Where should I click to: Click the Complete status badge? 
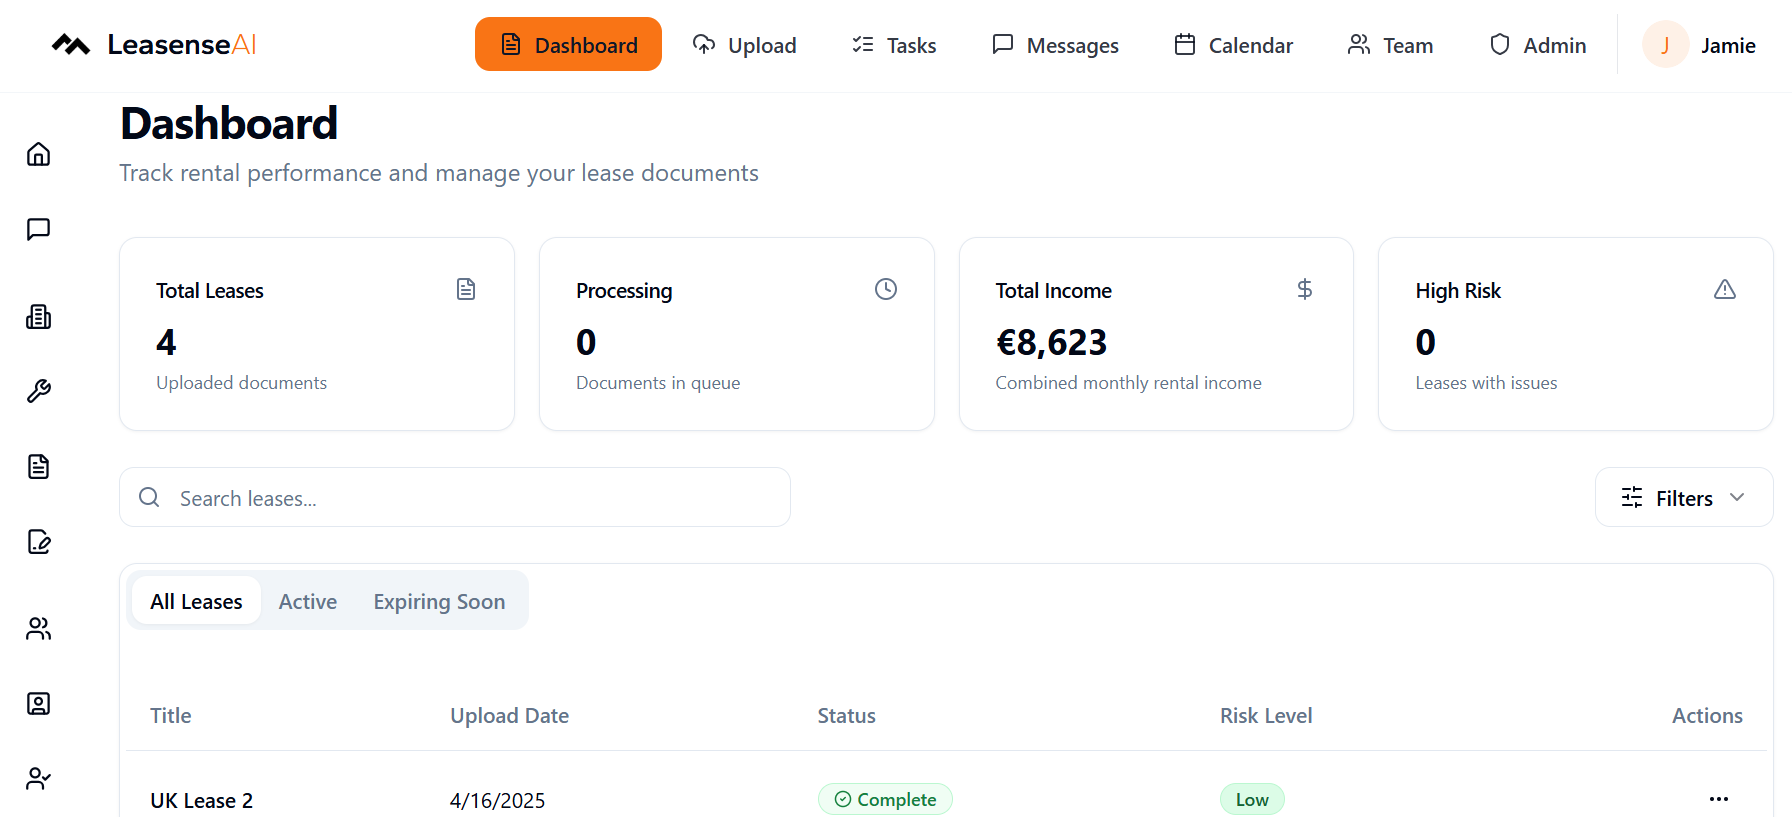pyautogui.click(x=885, y=799)
